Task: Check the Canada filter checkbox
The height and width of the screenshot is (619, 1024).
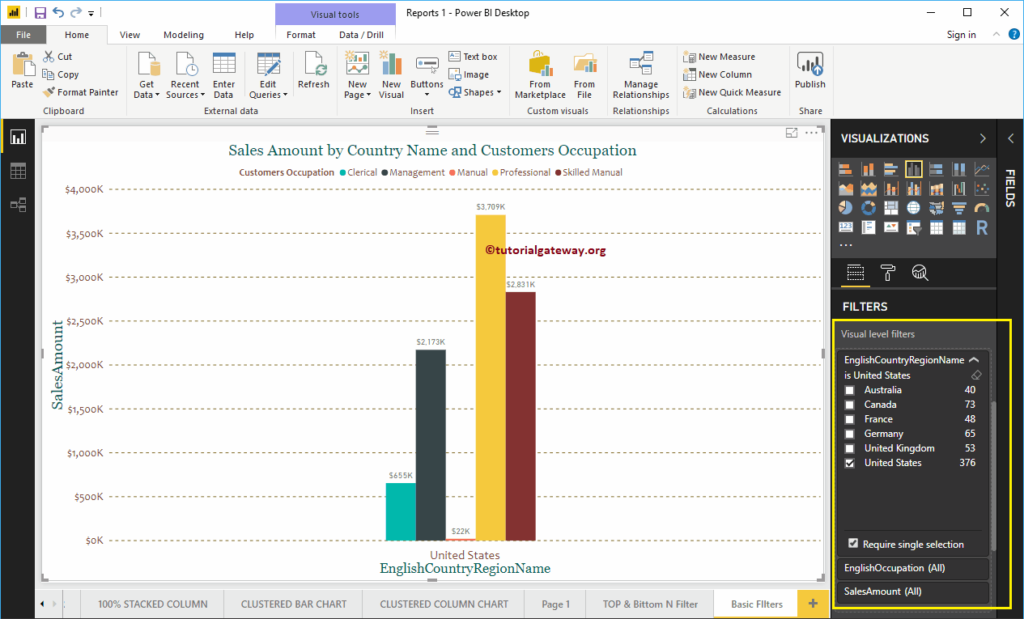Action: point(850,405)
